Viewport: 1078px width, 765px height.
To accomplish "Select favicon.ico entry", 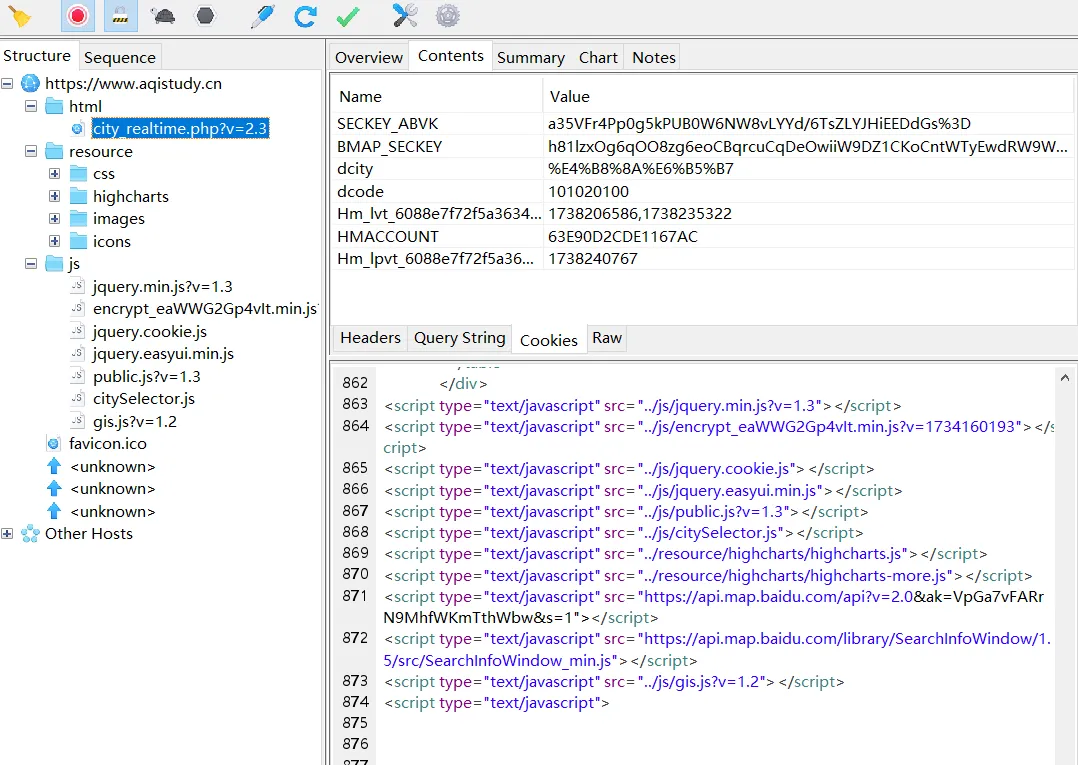I will [x=108, y=443].
